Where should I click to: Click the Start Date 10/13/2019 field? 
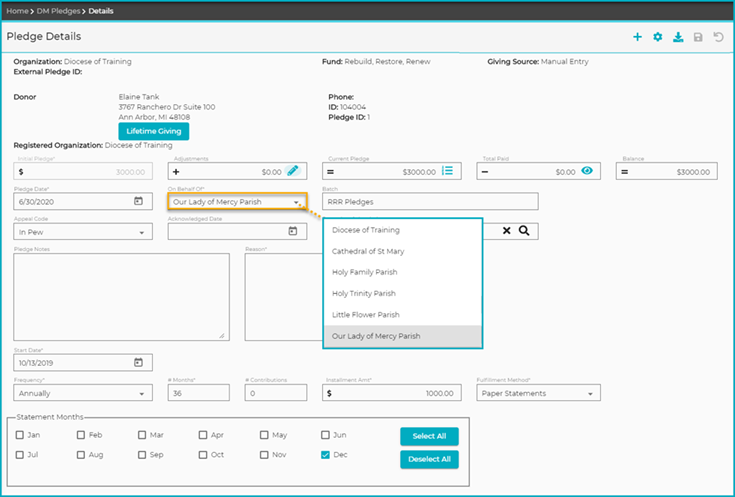coord(83,362)
